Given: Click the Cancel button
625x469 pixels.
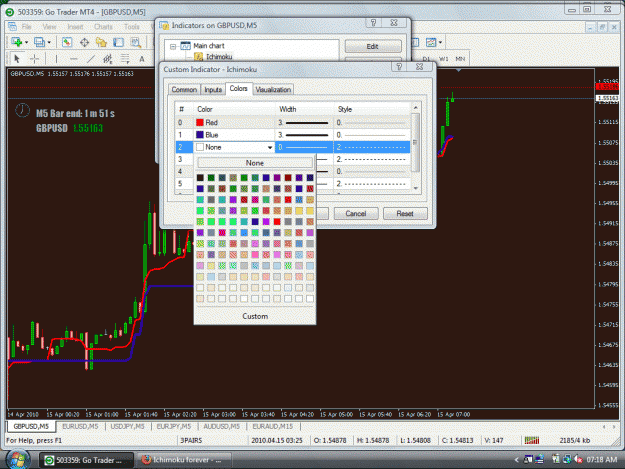Looking at the screenshot, I should pyautogui.click(x=356, y=214).
